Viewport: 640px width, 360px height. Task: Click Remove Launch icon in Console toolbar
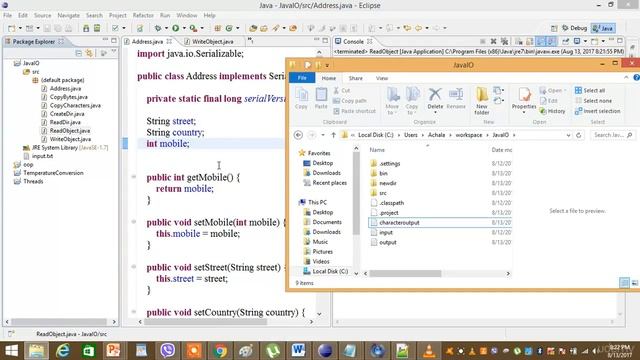(x=493, y=41)
